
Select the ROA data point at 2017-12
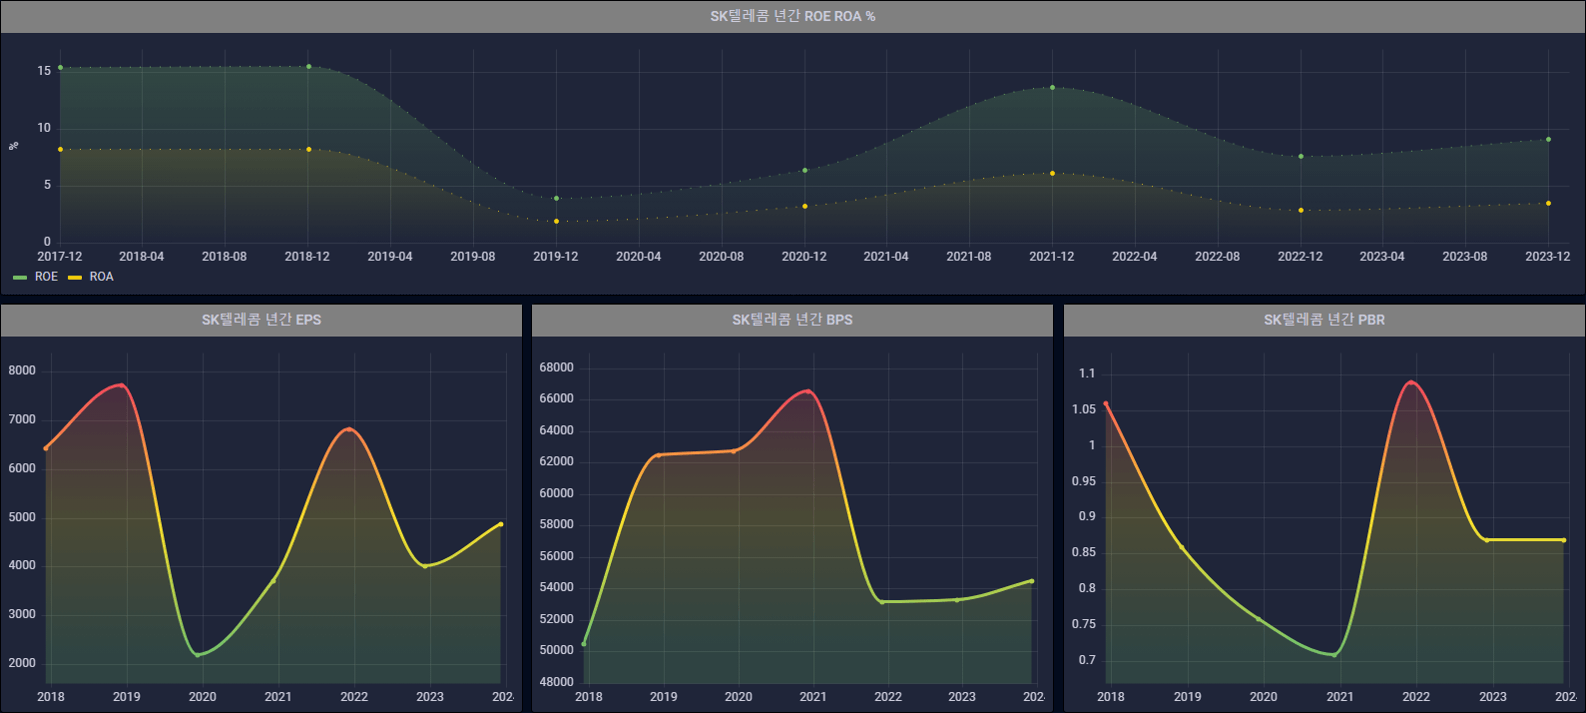coord(60,149)
